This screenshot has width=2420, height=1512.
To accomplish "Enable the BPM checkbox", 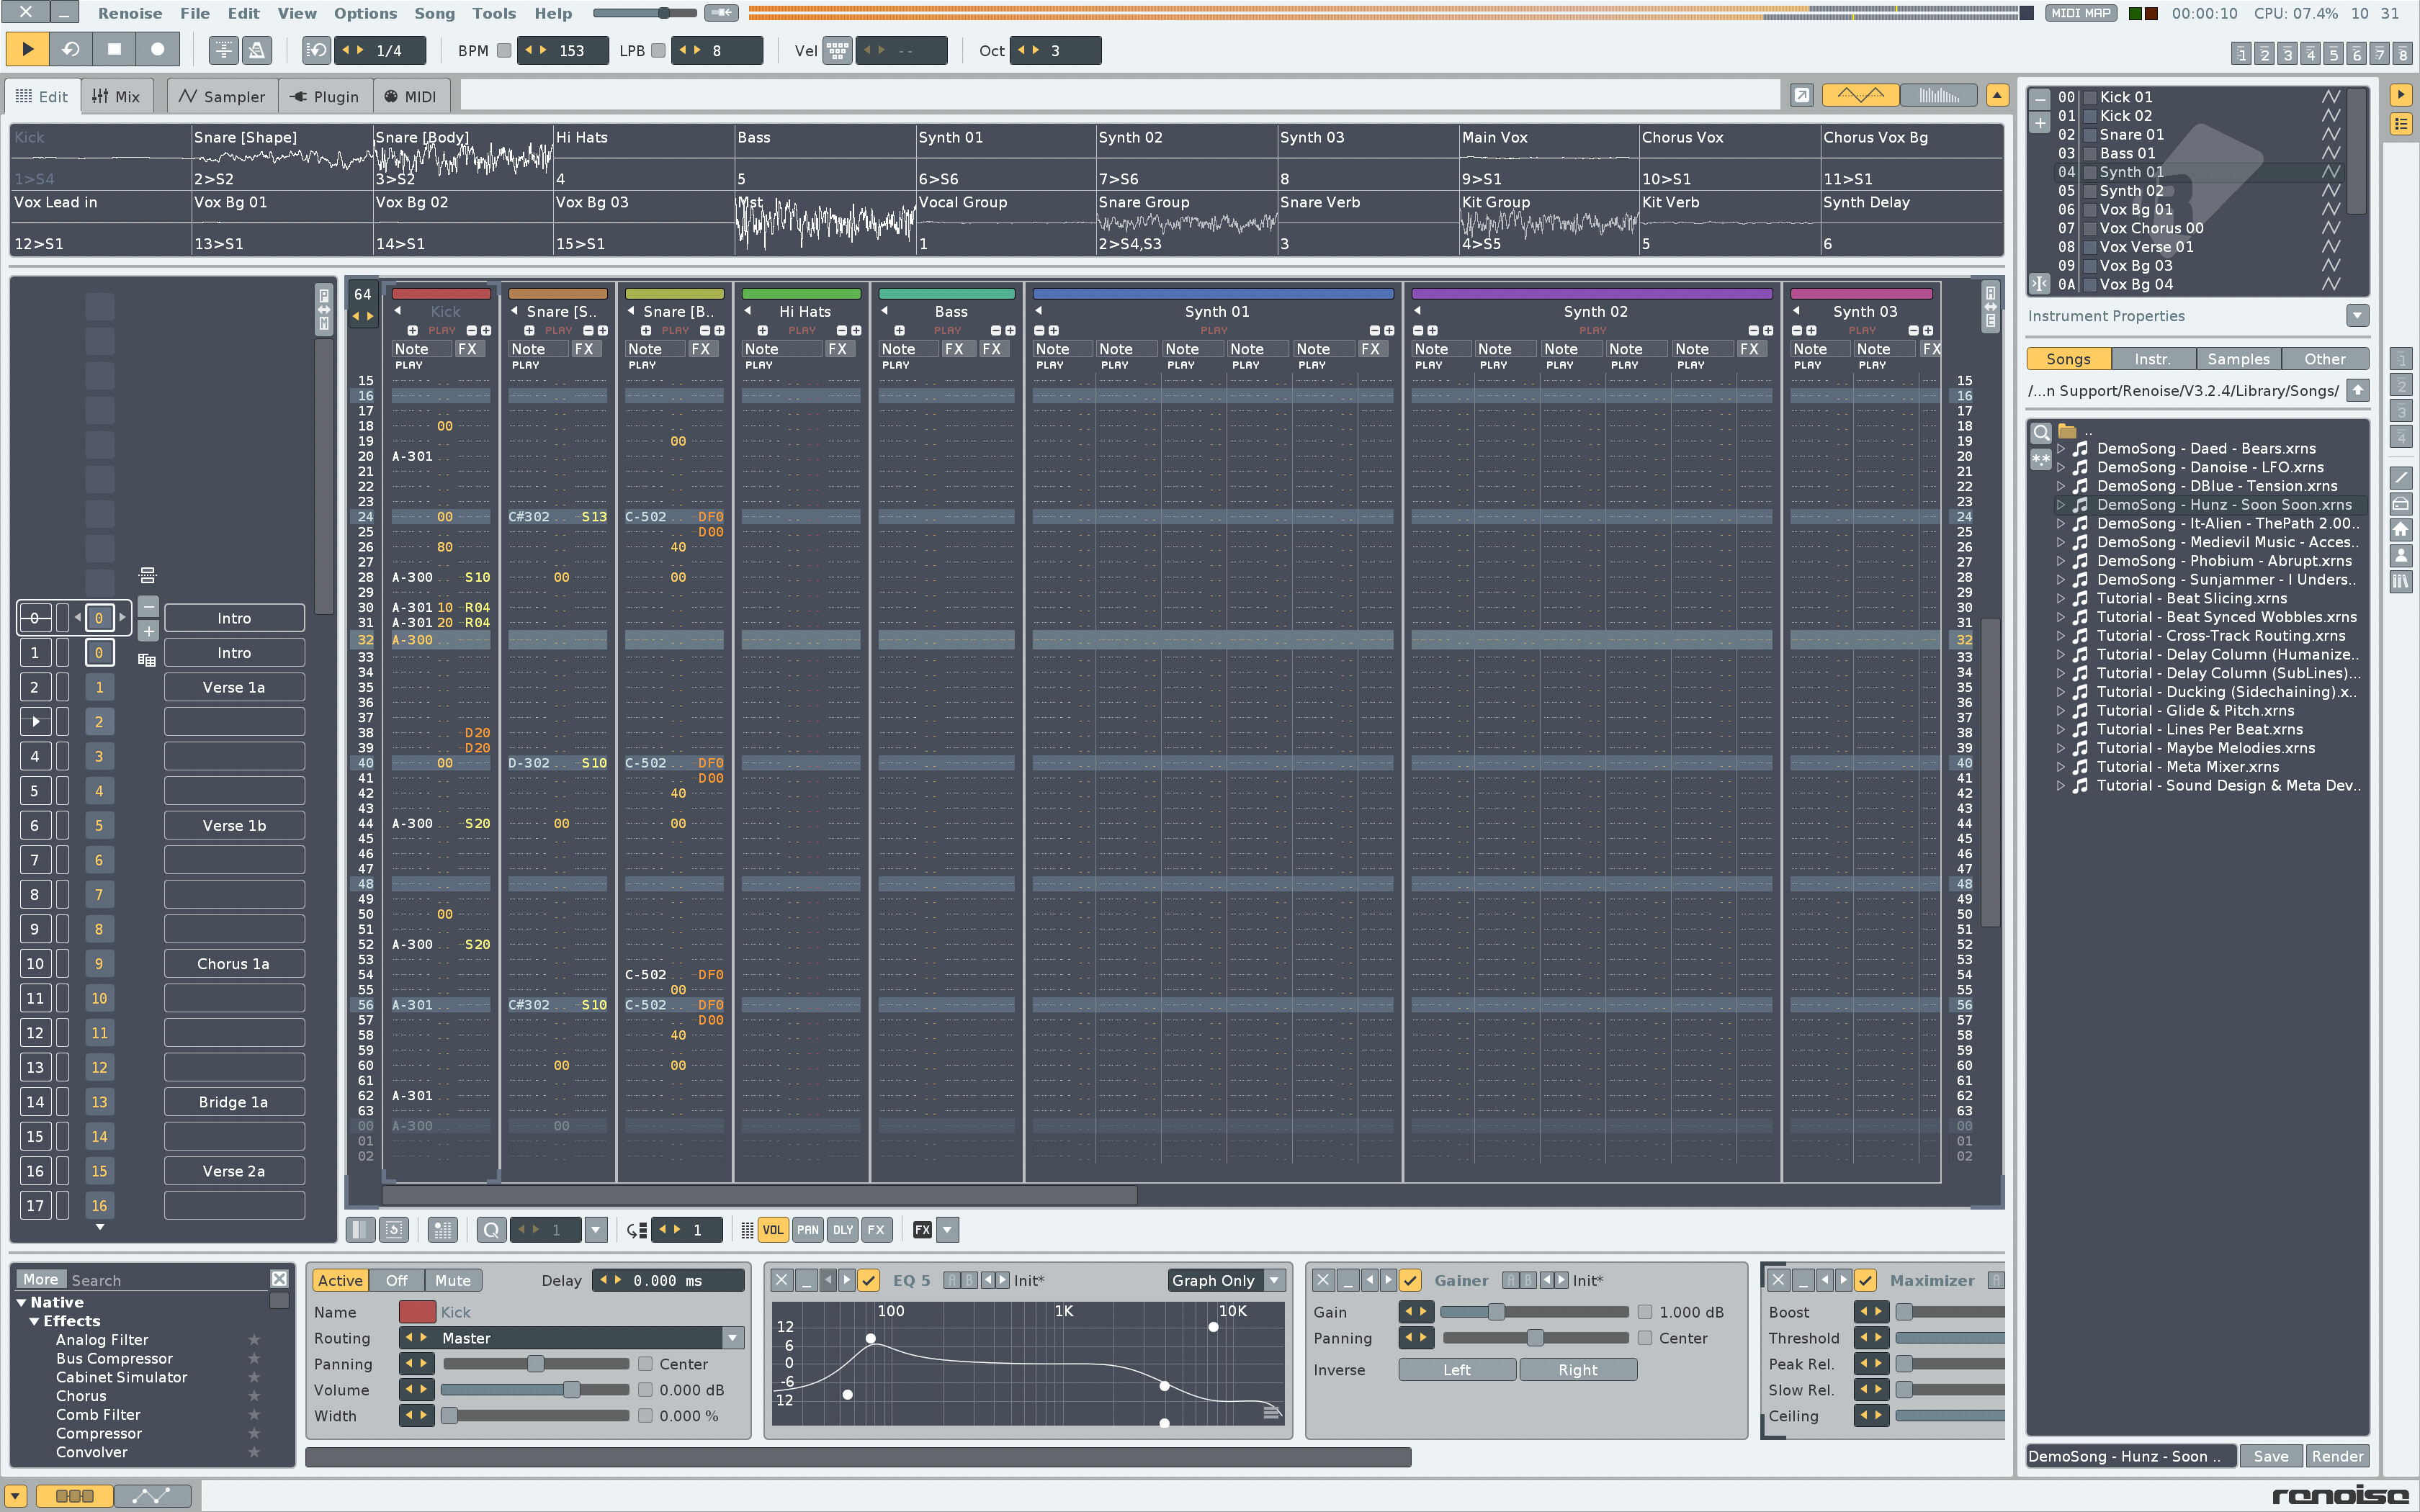I will pyautogui.click(x=504, y=50).
